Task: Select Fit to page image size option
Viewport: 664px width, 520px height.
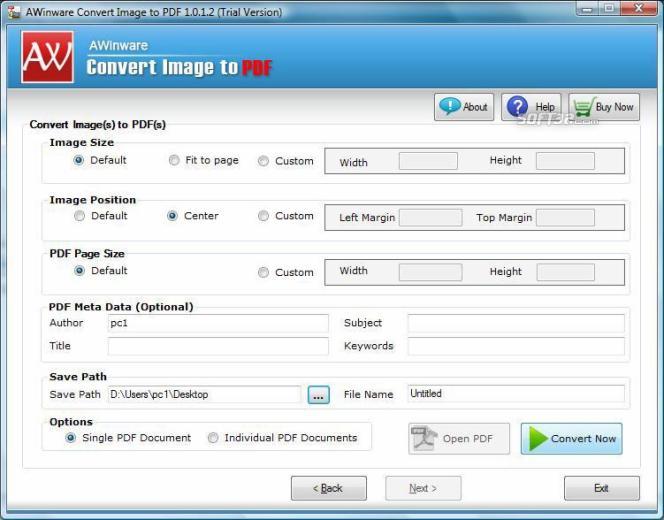Action: click(174, 160)
